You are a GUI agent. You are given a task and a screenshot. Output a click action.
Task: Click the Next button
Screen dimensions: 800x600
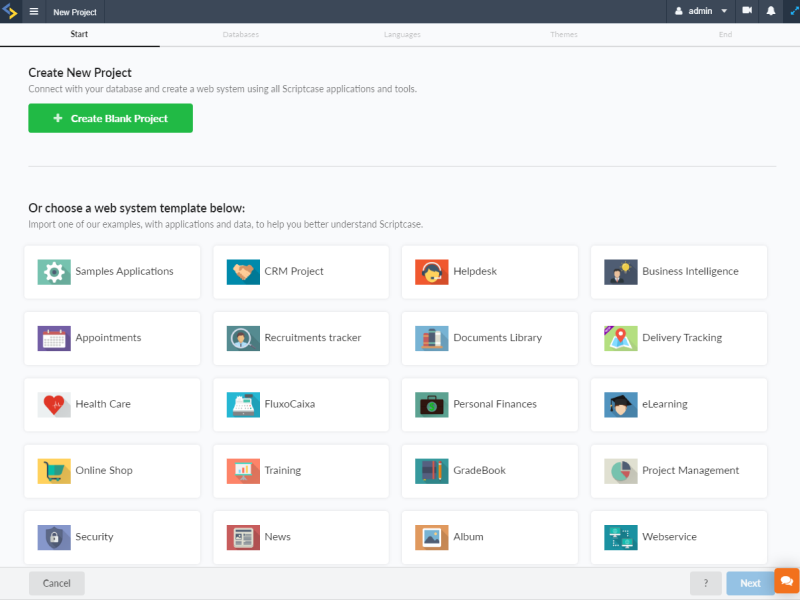(x=750, y=583)
